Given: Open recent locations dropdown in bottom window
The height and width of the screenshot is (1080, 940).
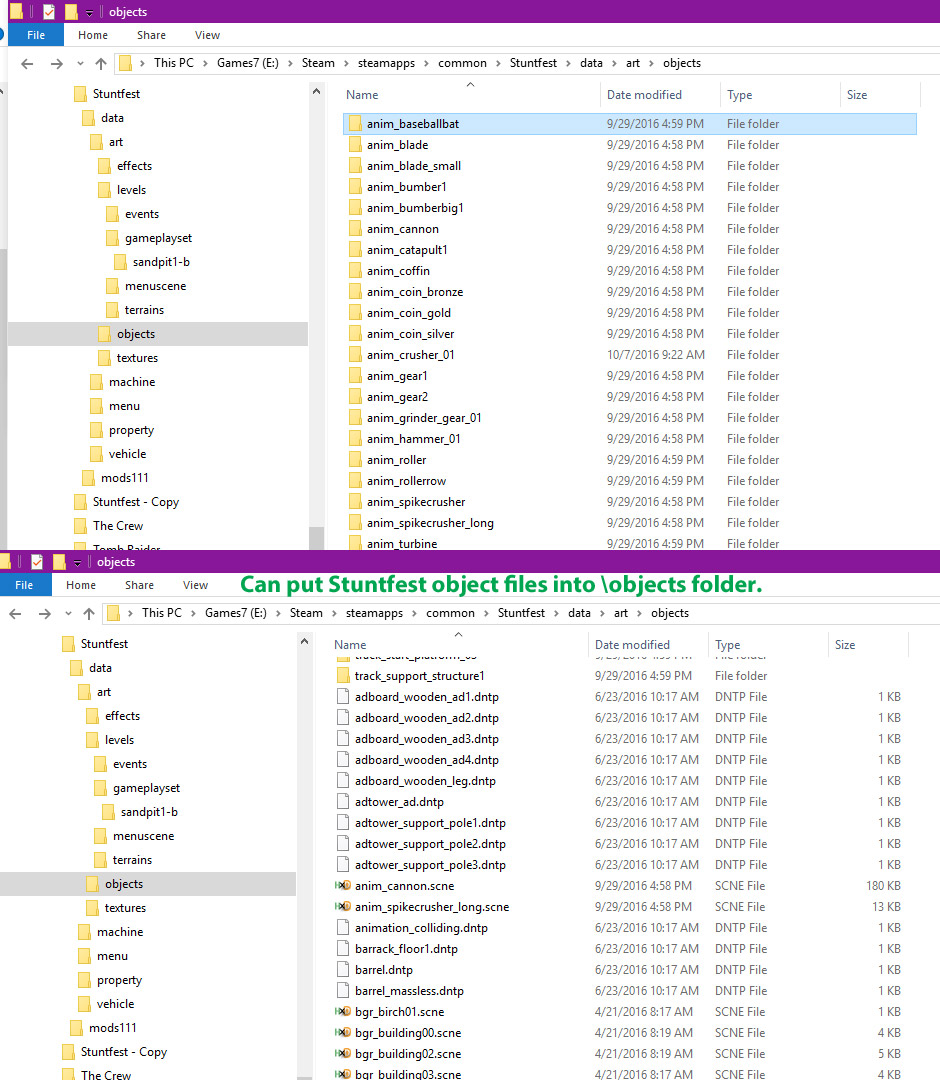Looking at the screenshot, I should tap(68, 613).
